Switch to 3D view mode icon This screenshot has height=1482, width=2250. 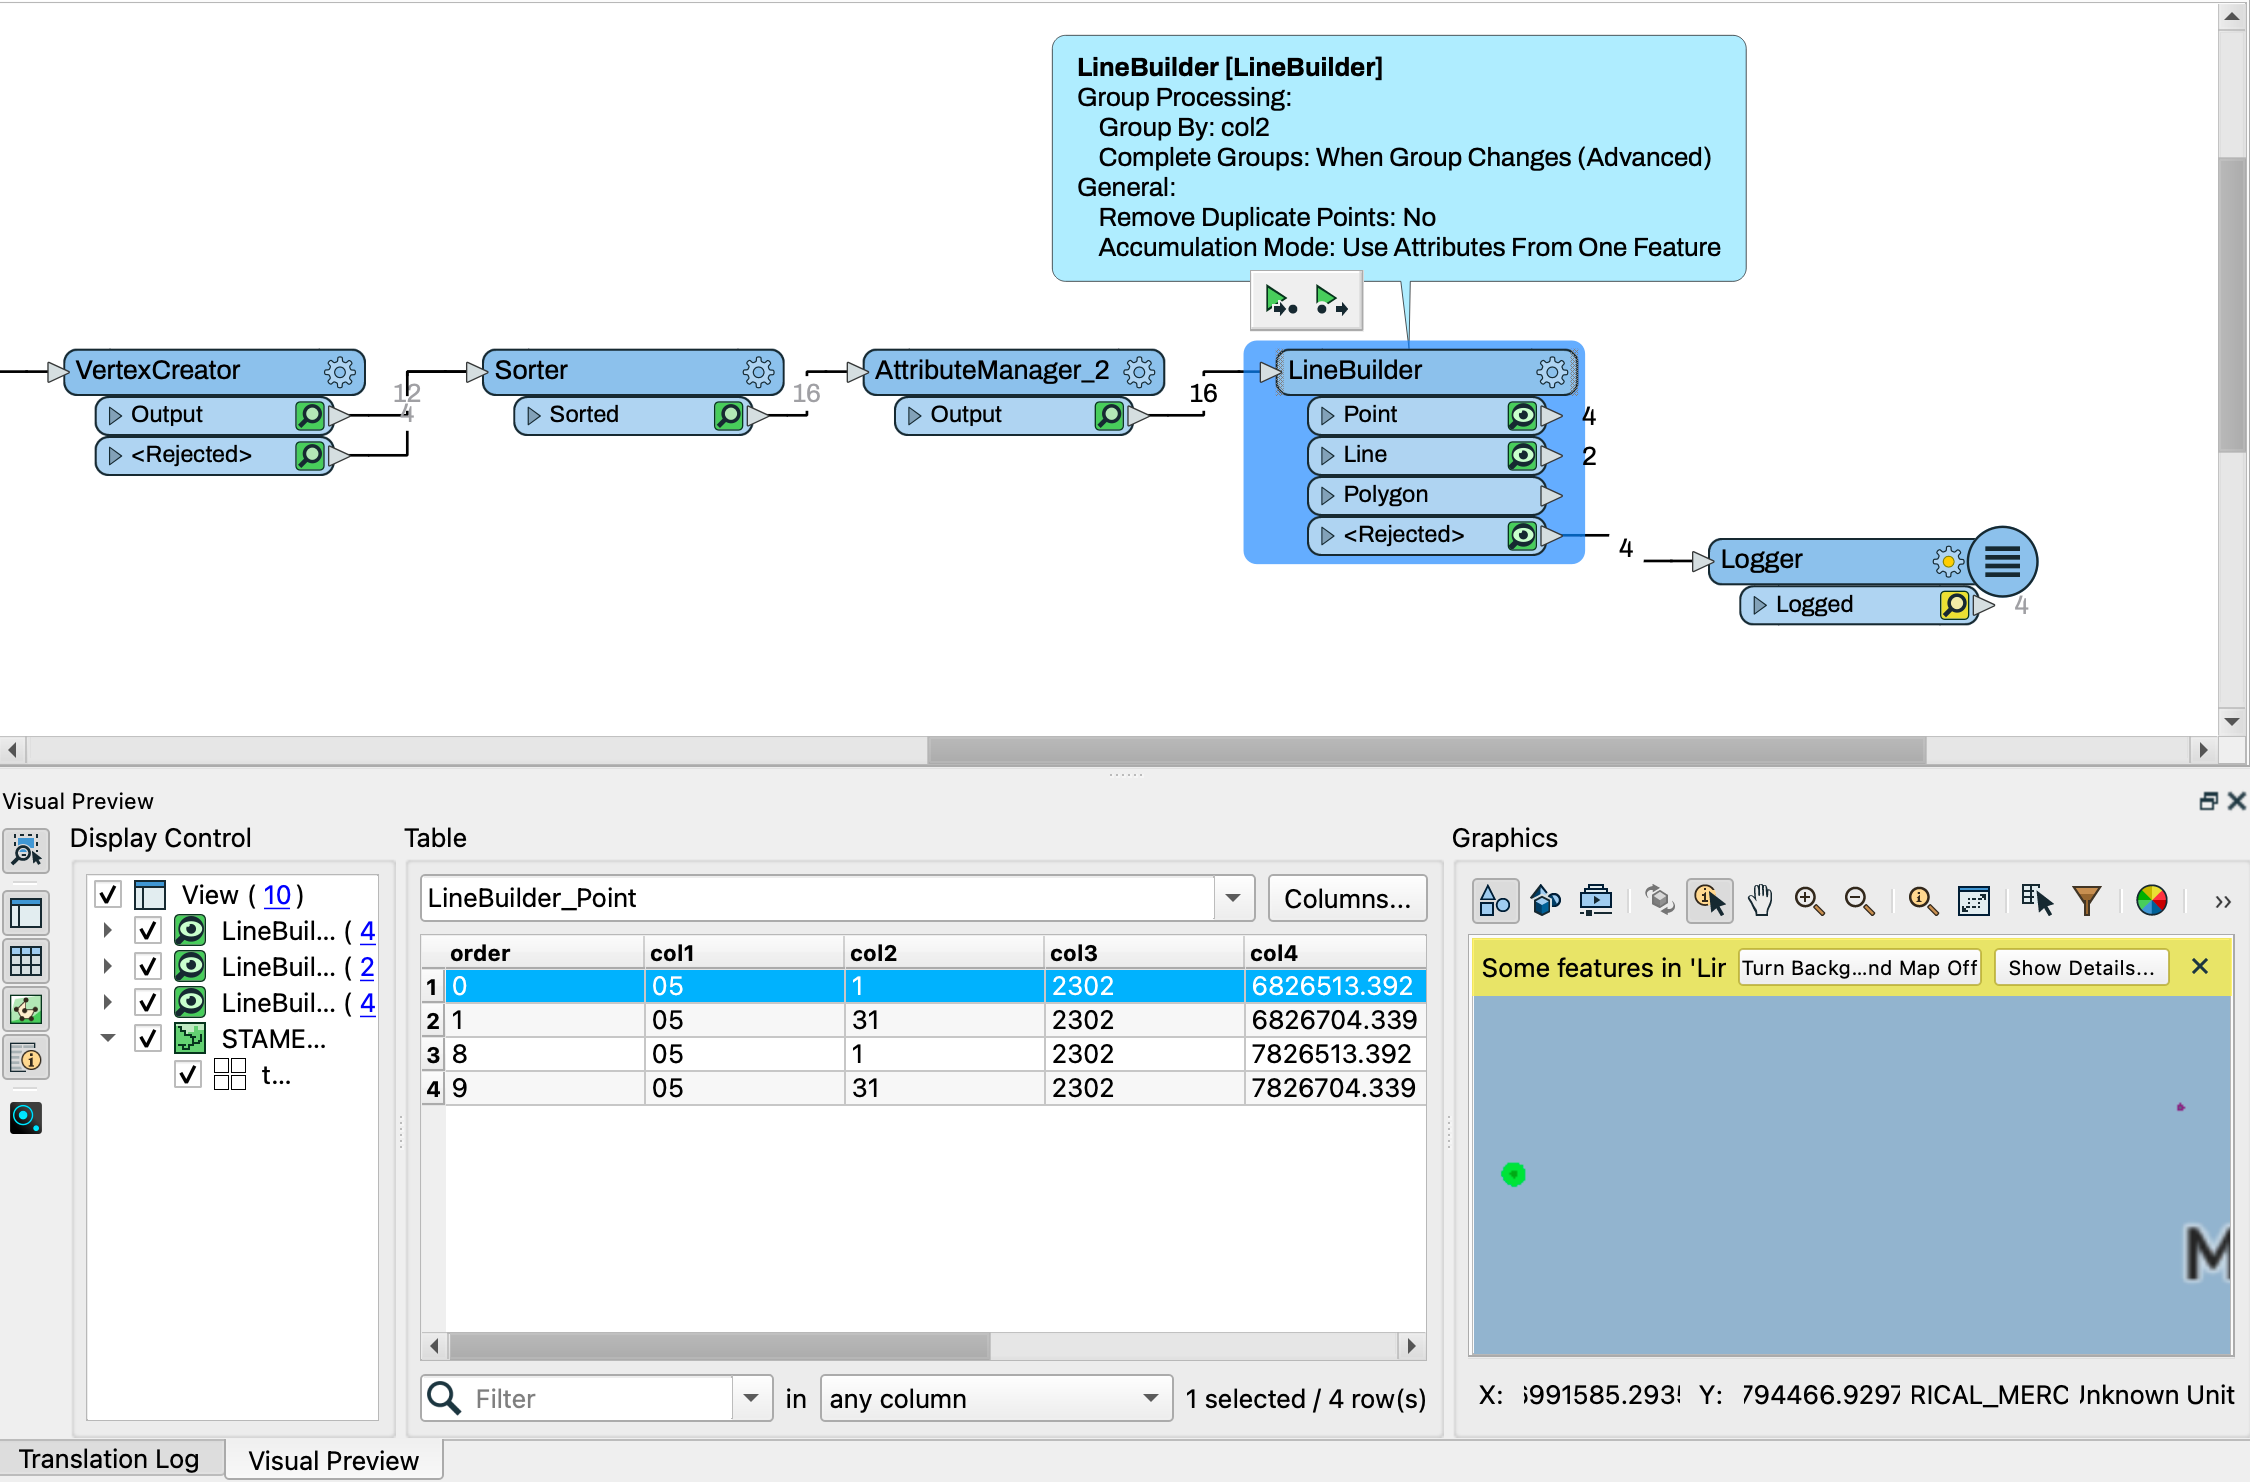click(x=1546, y=901)
